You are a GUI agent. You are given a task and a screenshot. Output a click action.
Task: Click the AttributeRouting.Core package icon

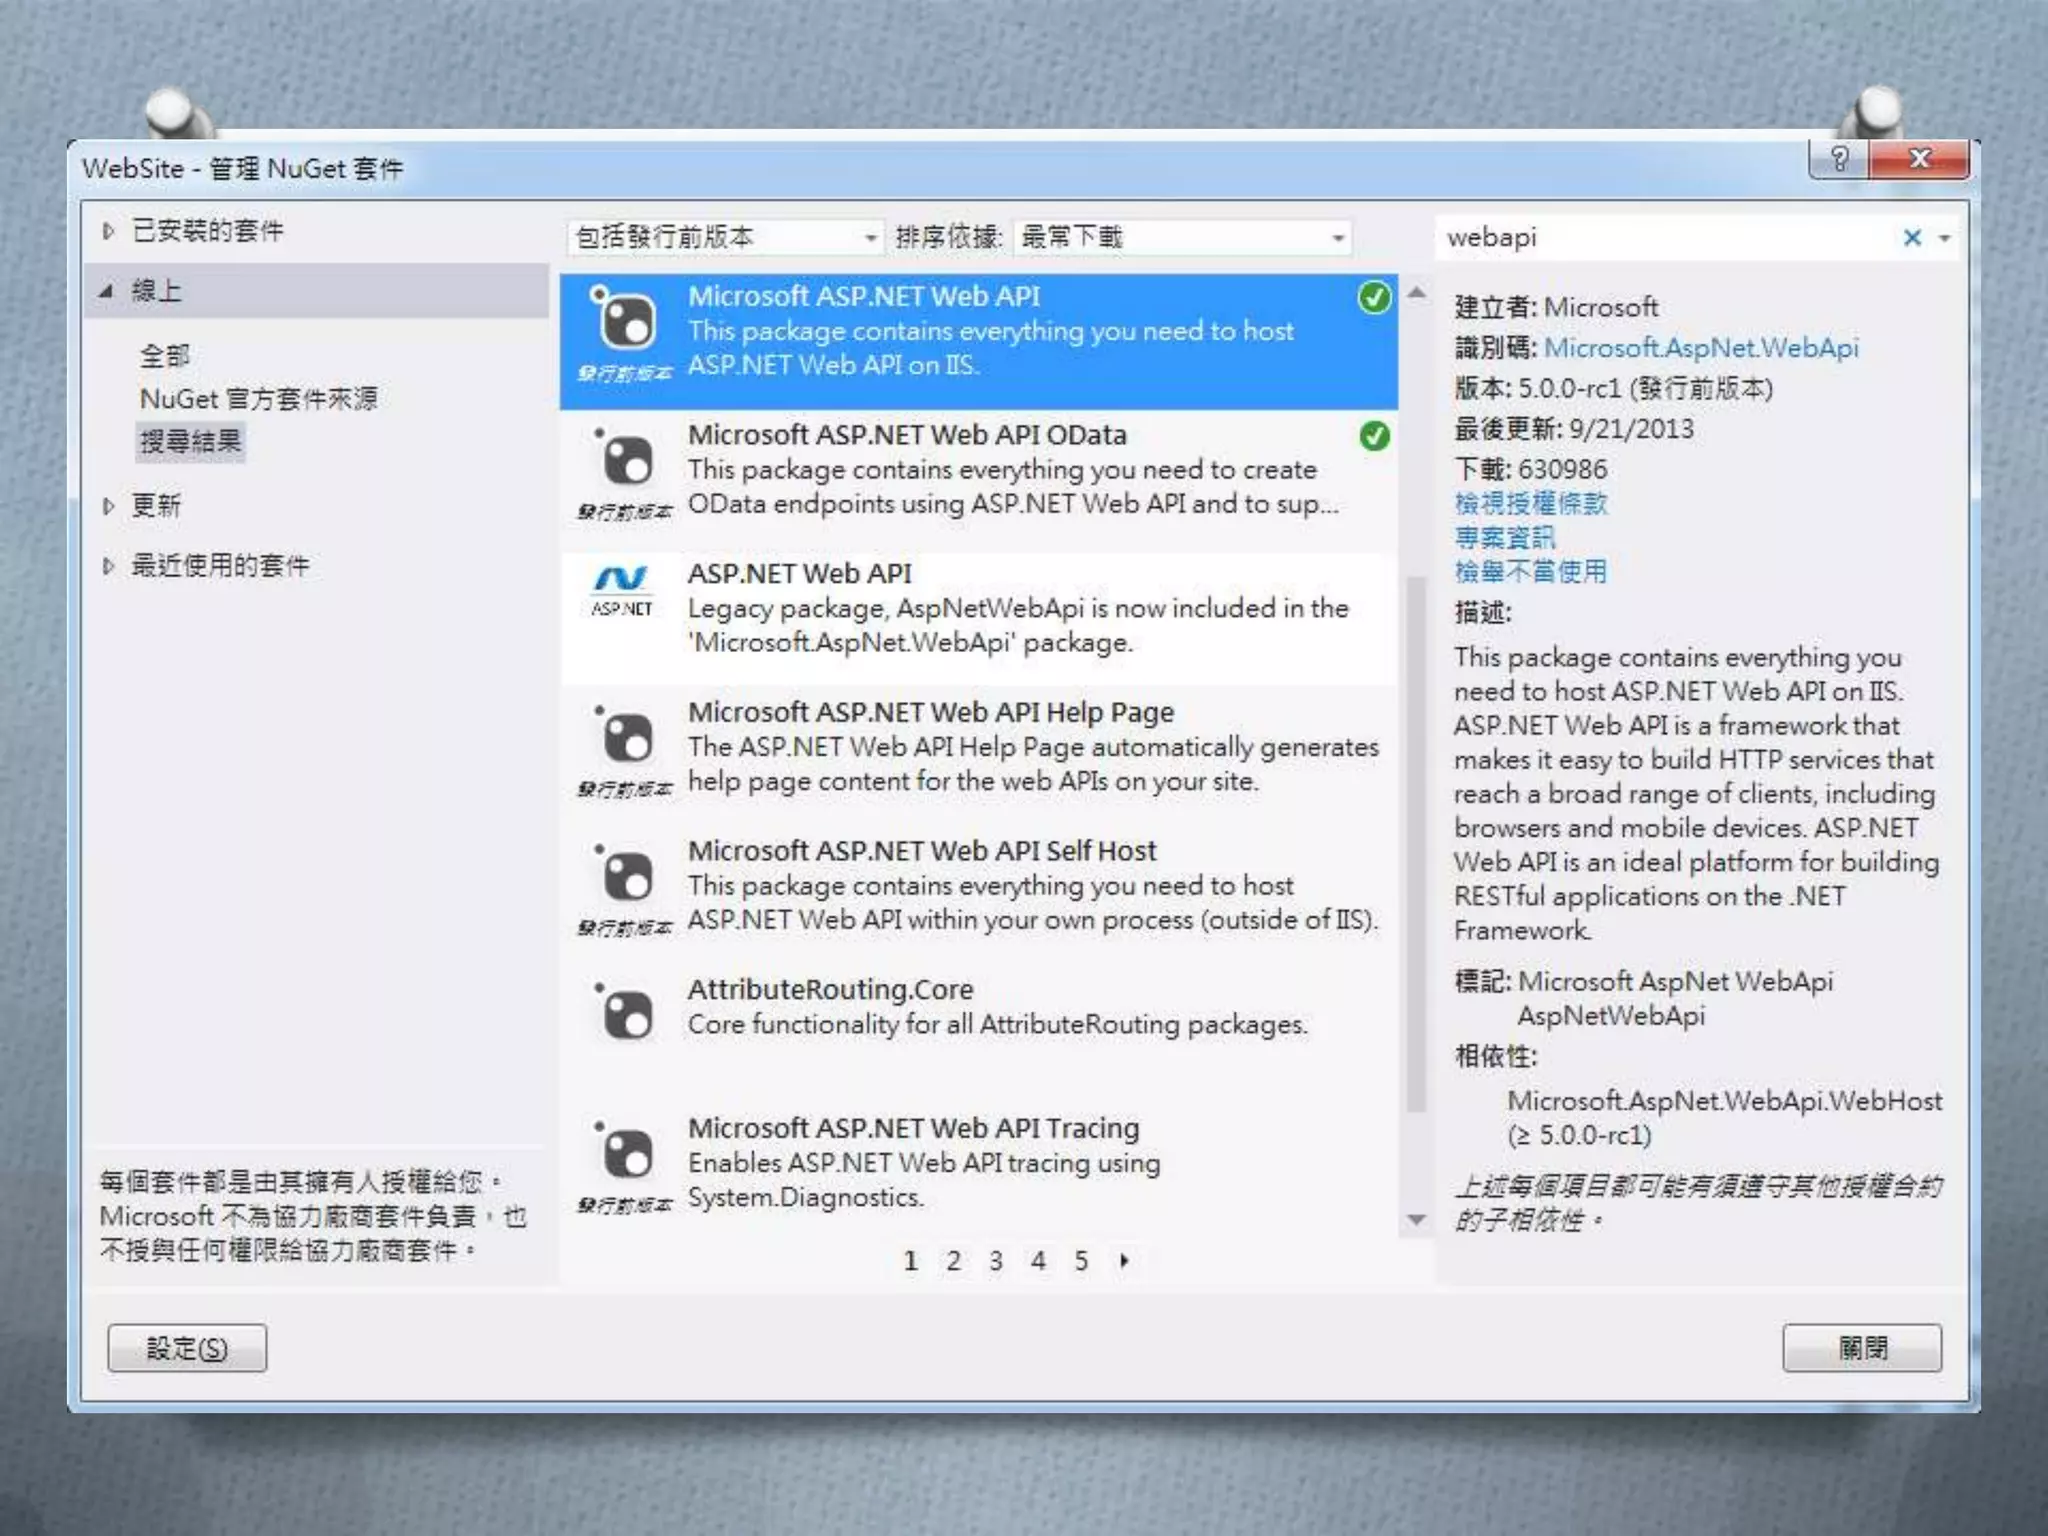626,1014
